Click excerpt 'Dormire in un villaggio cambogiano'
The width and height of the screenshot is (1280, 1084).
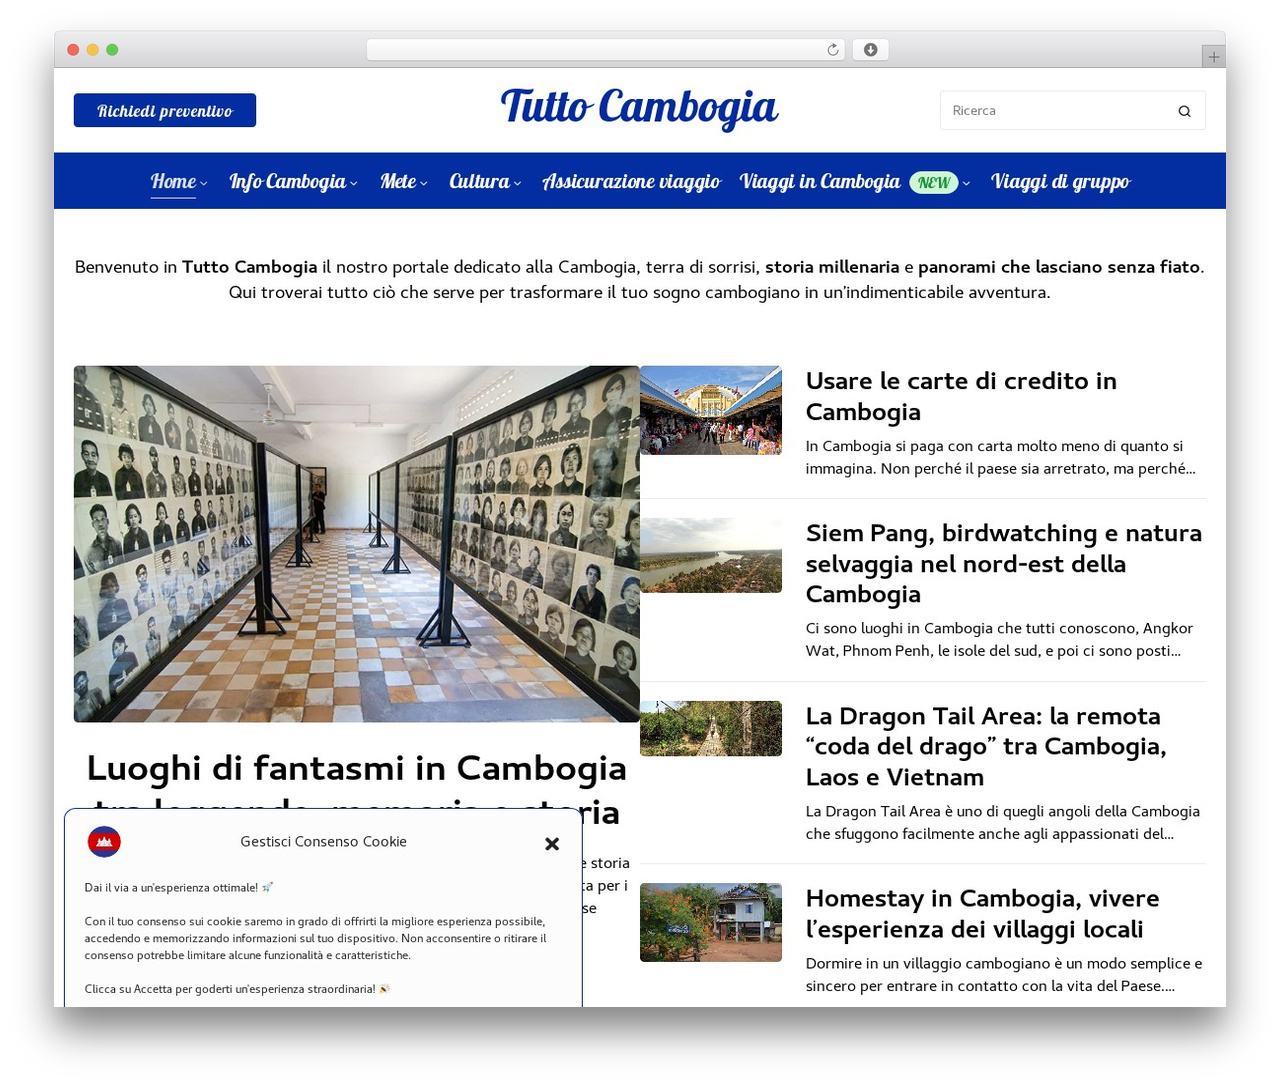1004,974
